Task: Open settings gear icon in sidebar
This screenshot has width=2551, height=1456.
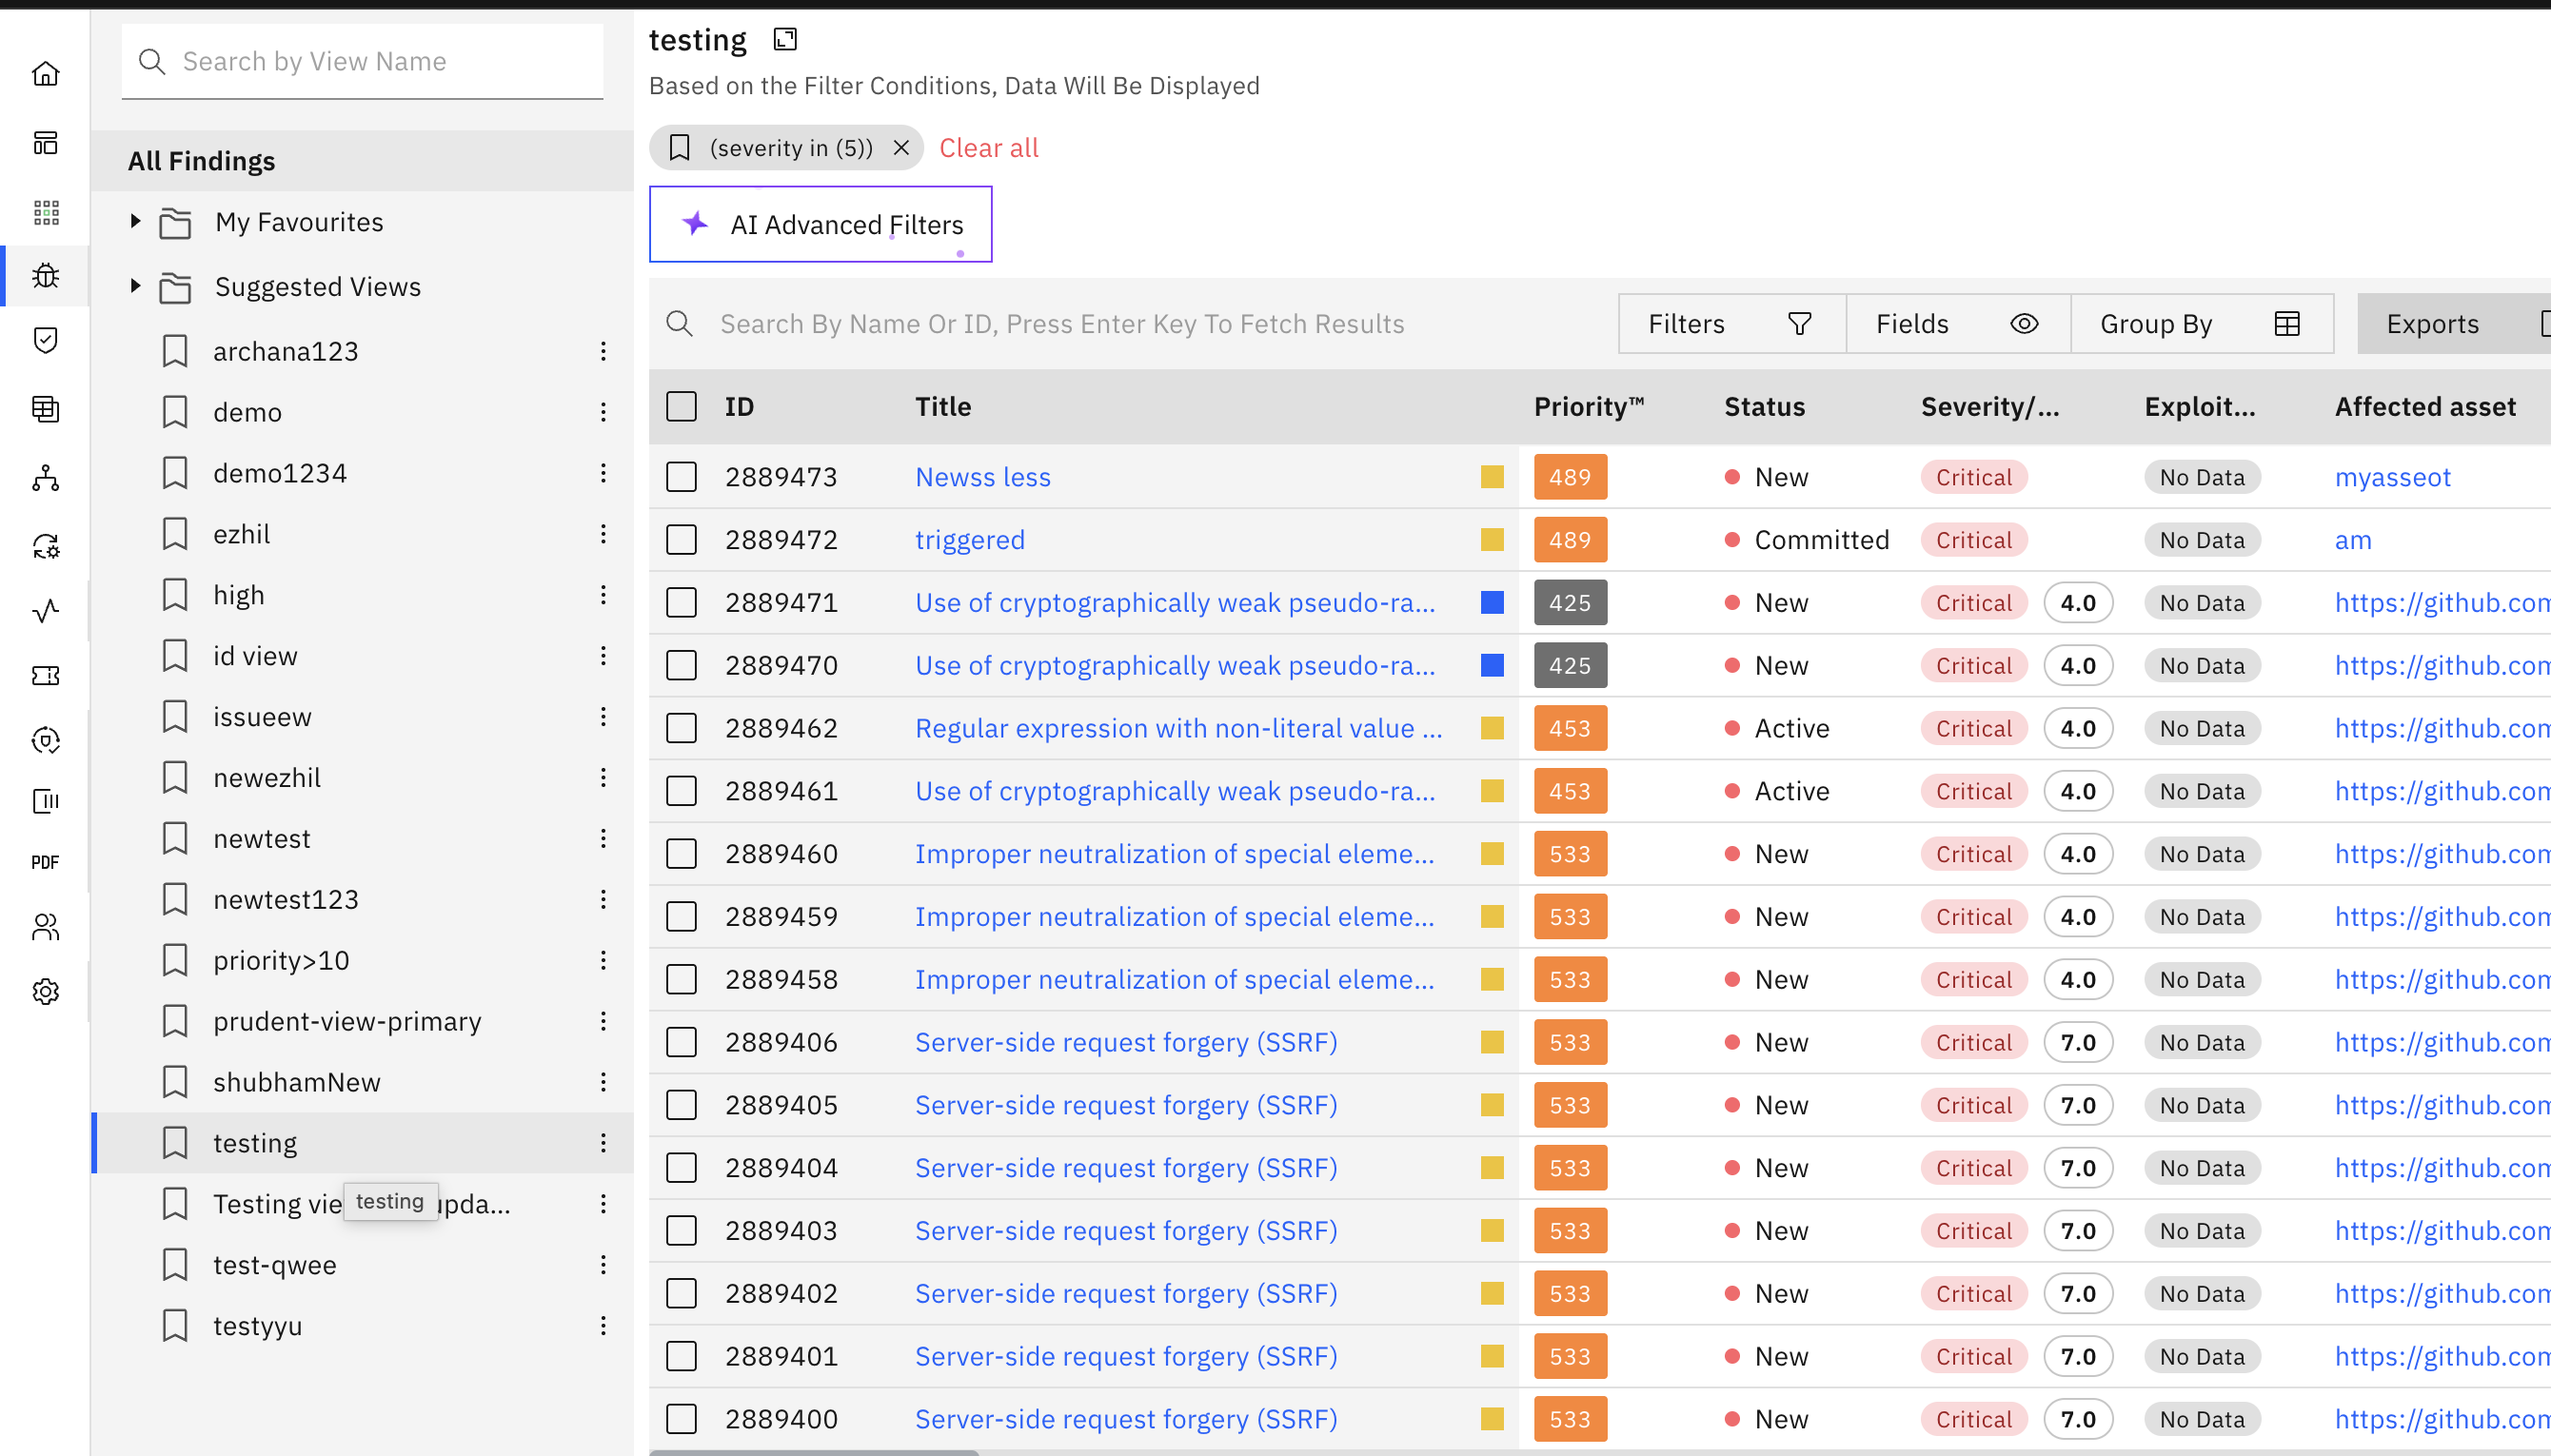Action: [46, 991]
